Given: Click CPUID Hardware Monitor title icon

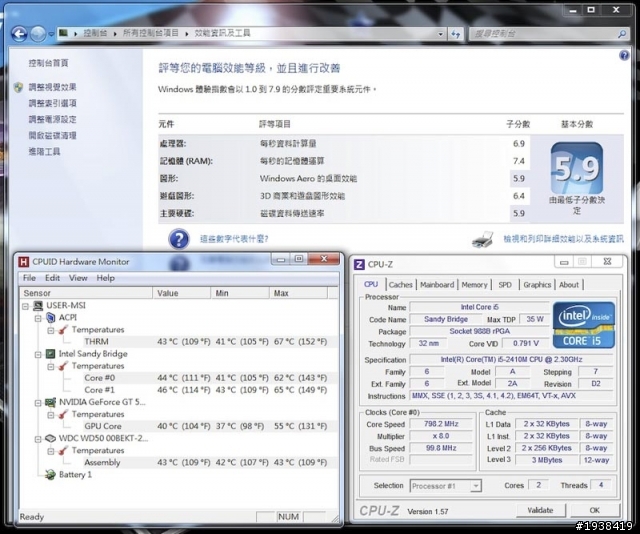Looking at the screenshot, I should coord(24,262).
